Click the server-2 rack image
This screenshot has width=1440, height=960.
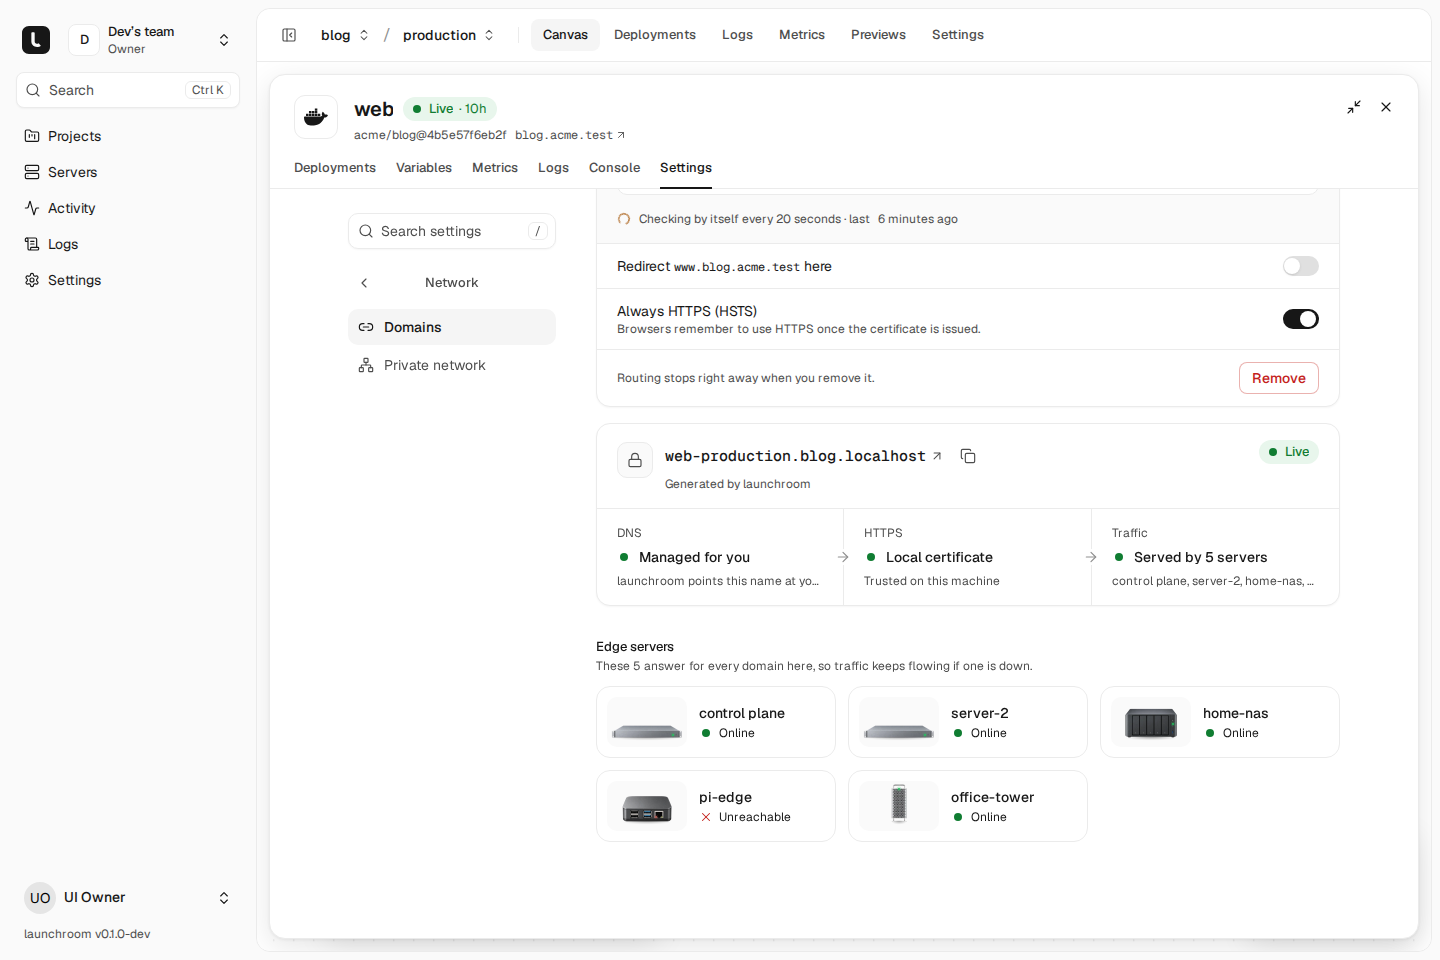pyautogui.click(x=899, y=722)
